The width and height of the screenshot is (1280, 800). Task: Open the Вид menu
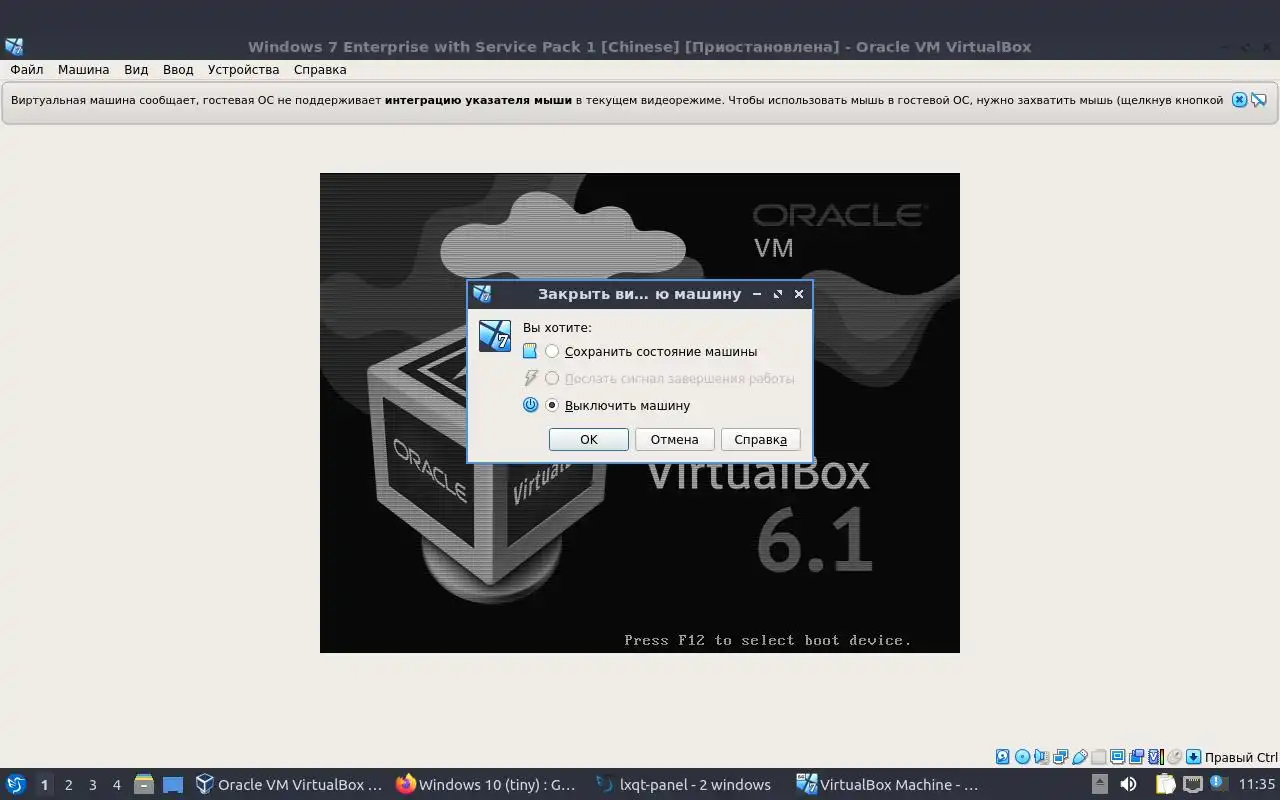click(136, 70)
